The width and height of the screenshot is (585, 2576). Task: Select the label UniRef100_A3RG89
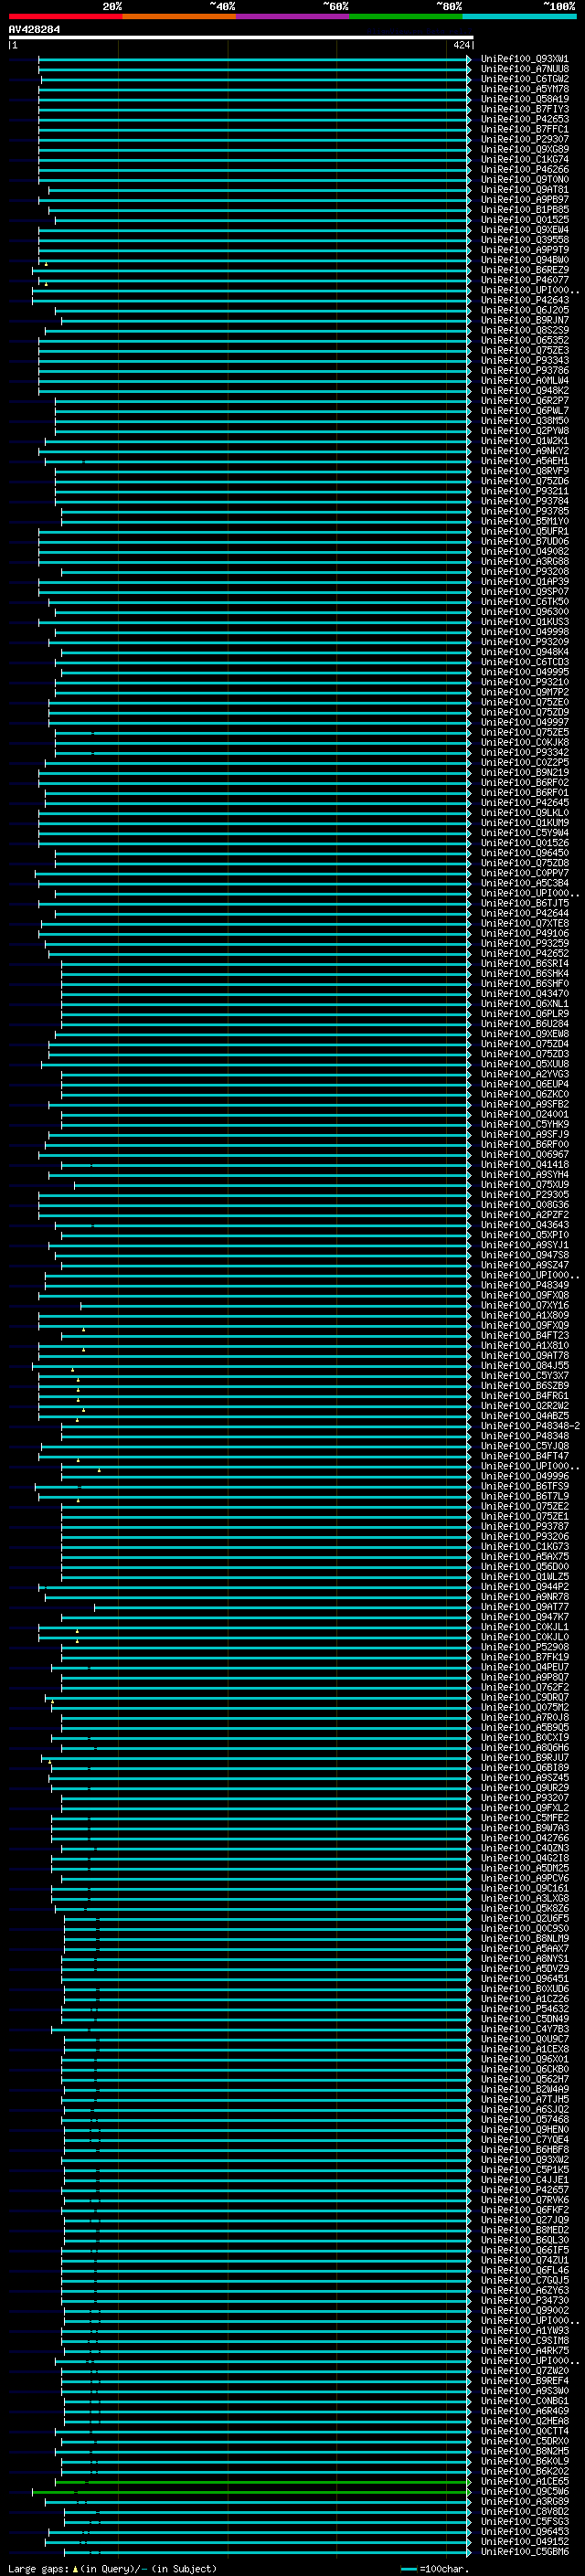point(525,2501)
